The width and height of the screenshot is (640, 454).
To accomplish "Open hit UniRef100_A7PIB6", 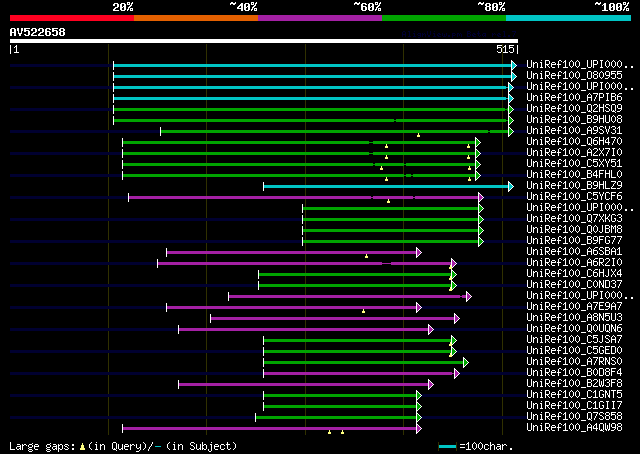I will click(x=574, y=98).
